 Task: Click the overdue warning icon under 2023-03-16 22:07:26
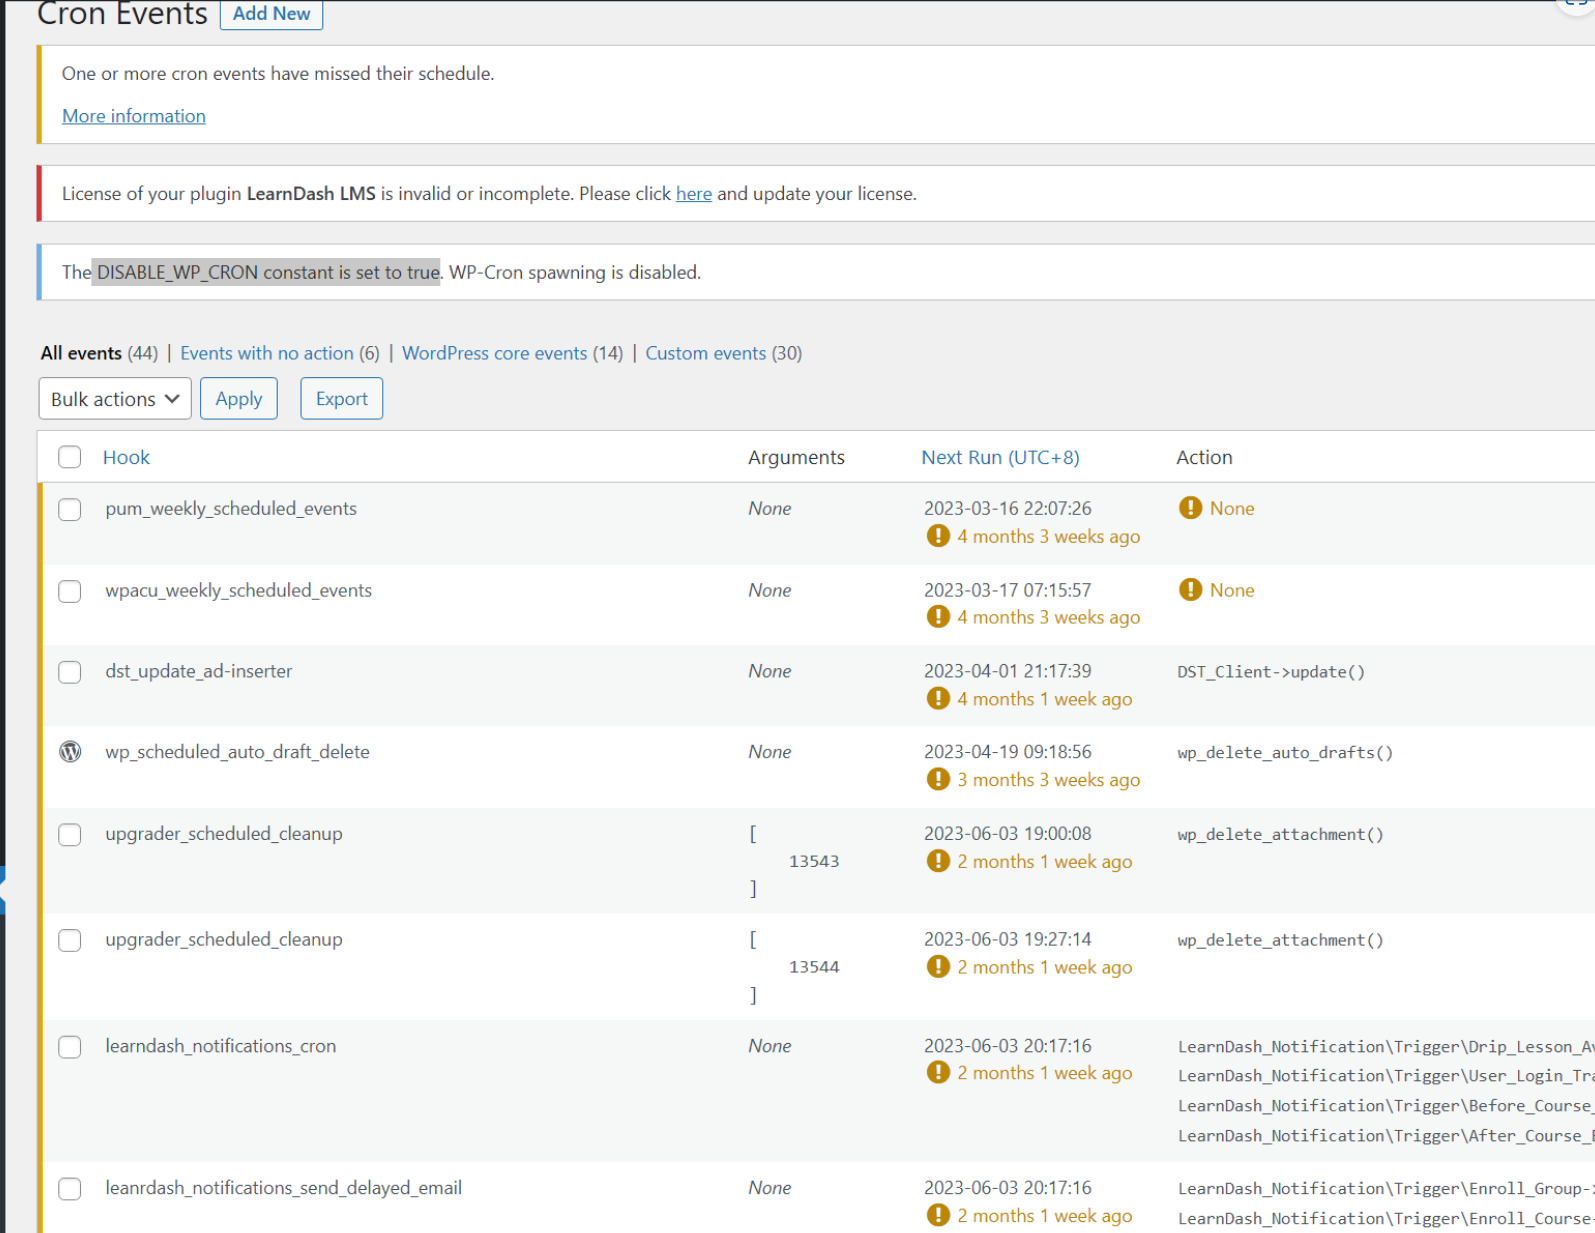click(938, 536)
